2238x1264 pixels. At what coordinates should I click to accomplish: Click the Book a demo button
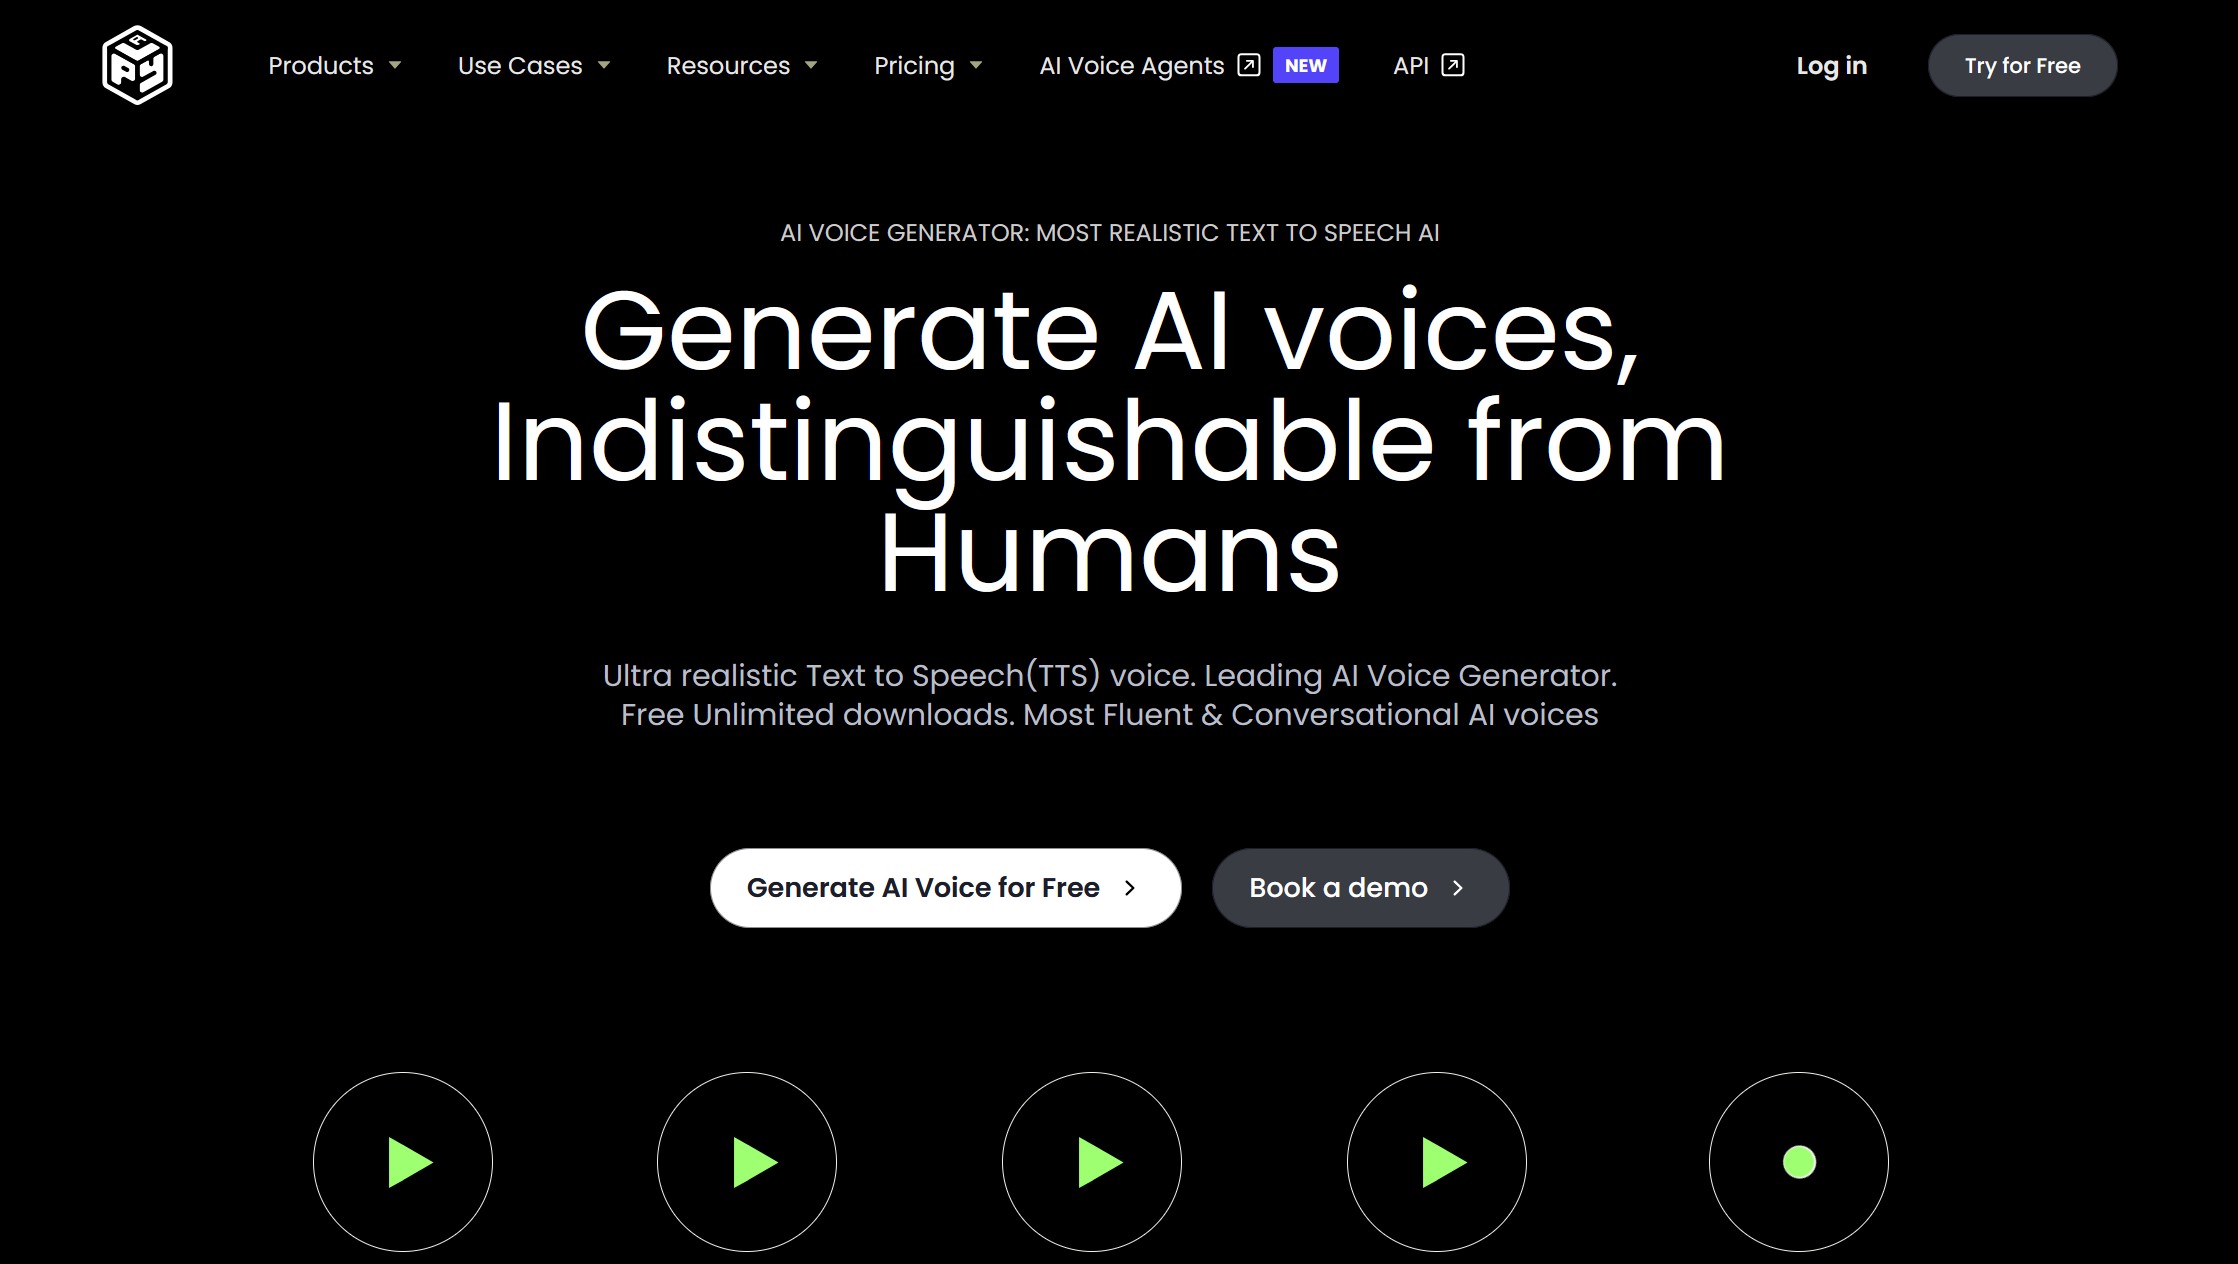click(x=1359, y=887)
